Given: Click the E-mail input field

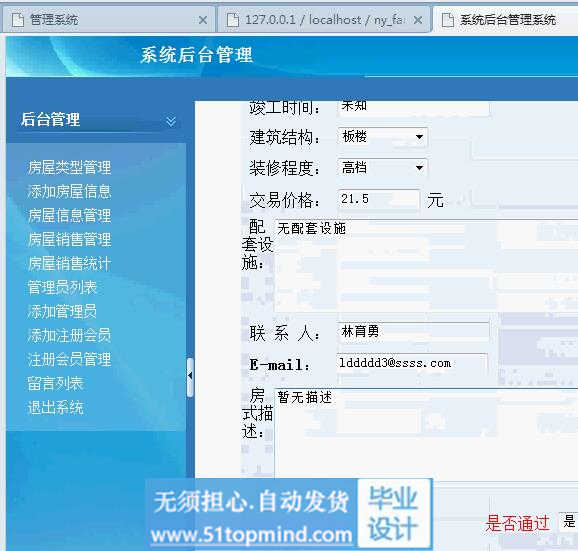Looking at the screenshot, I should 412,363.
